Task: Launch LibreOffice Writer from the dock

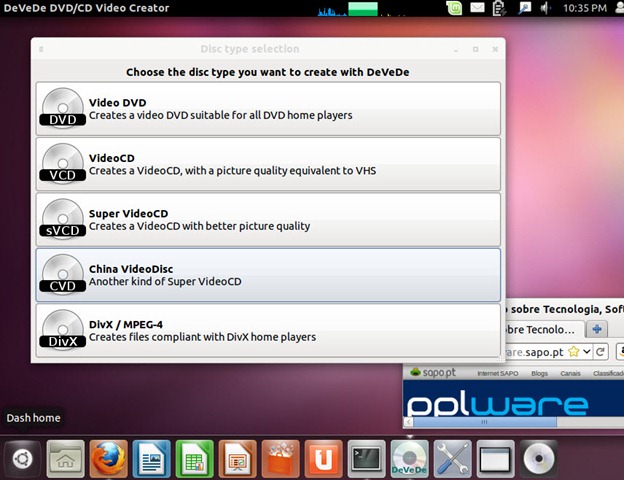Action: pyautogui.click(x=151, y=459)
